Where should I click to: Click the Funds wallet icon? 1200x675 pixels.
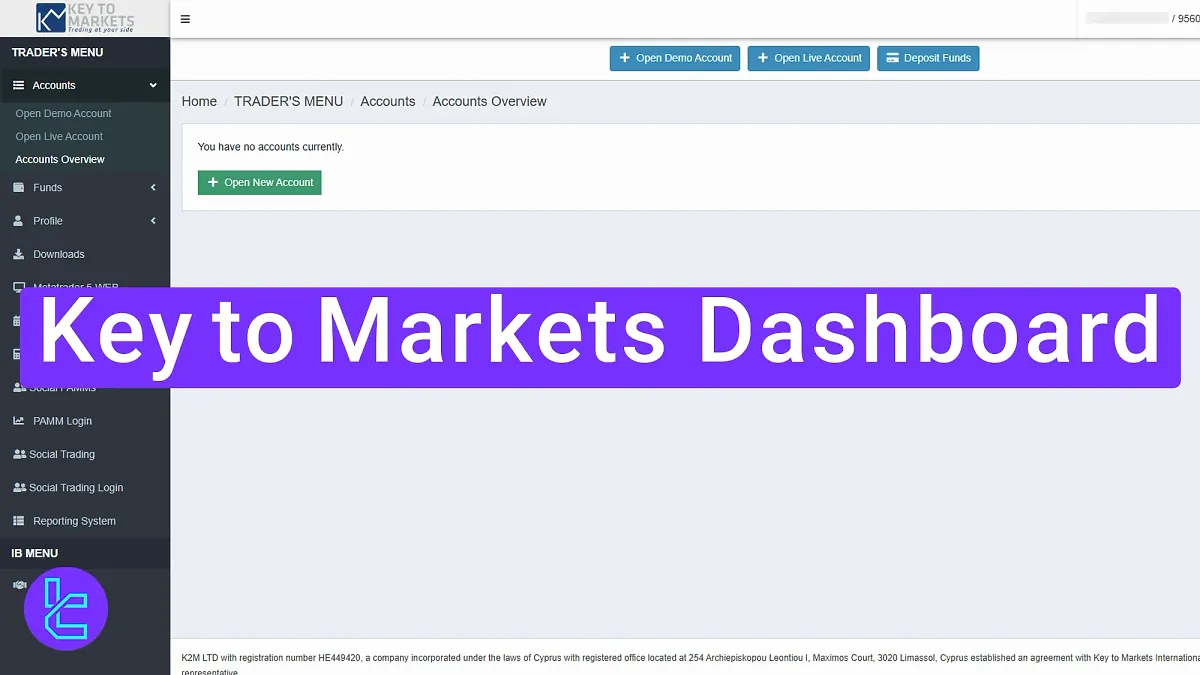point(20,187)
